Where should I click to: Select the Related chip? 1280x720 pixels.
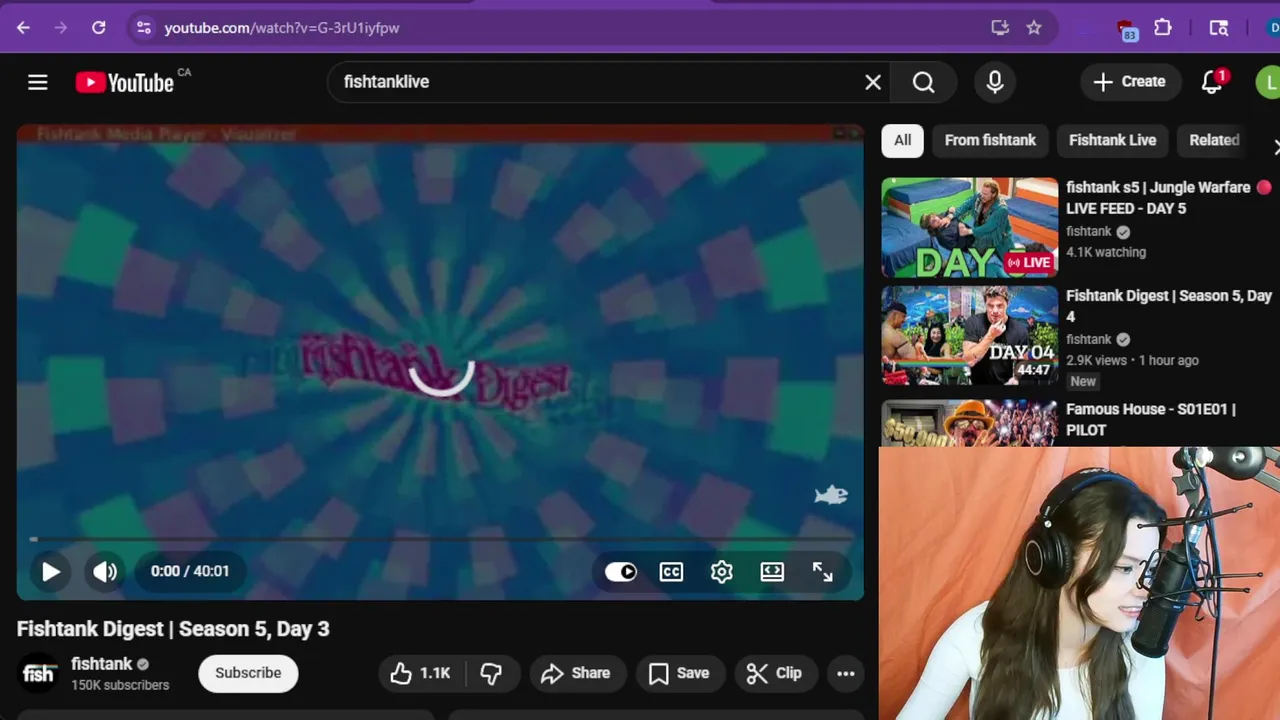point(1214,140)
